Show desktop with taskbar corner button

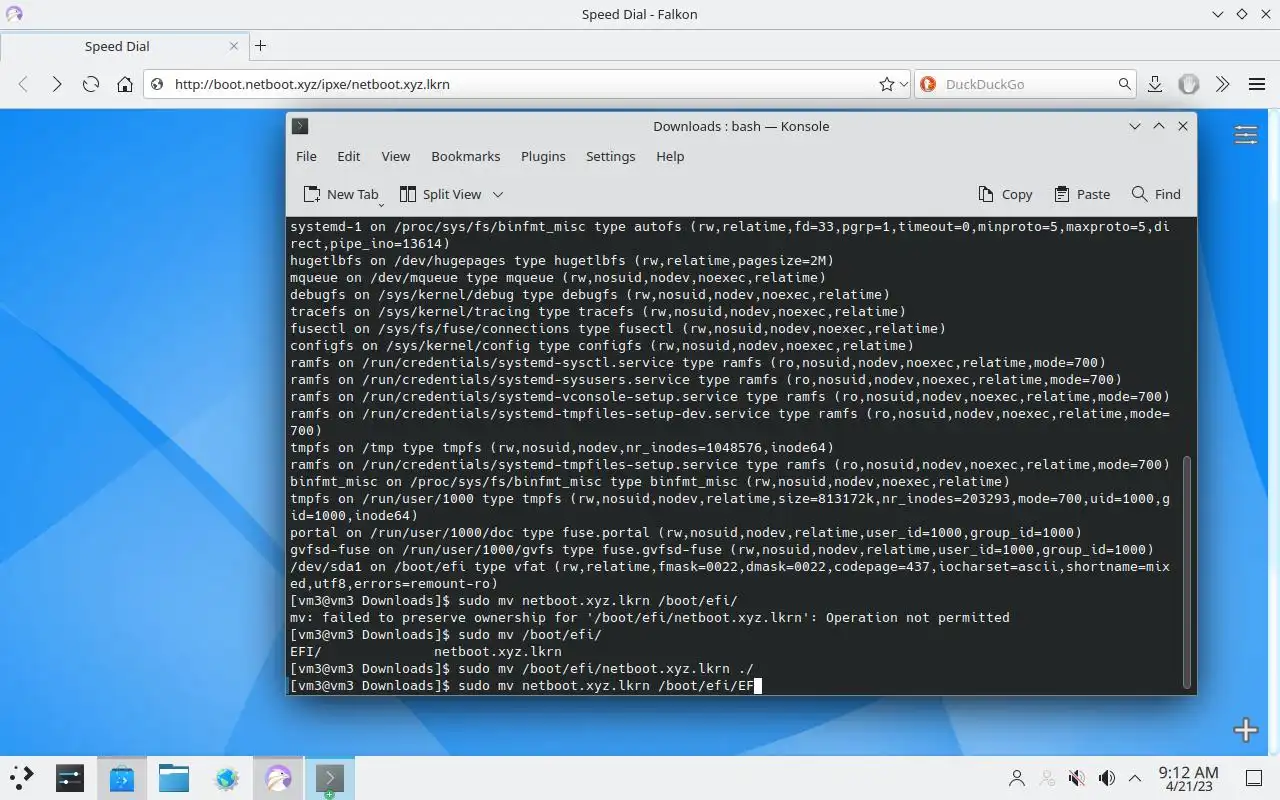(x=1253, y=778)
